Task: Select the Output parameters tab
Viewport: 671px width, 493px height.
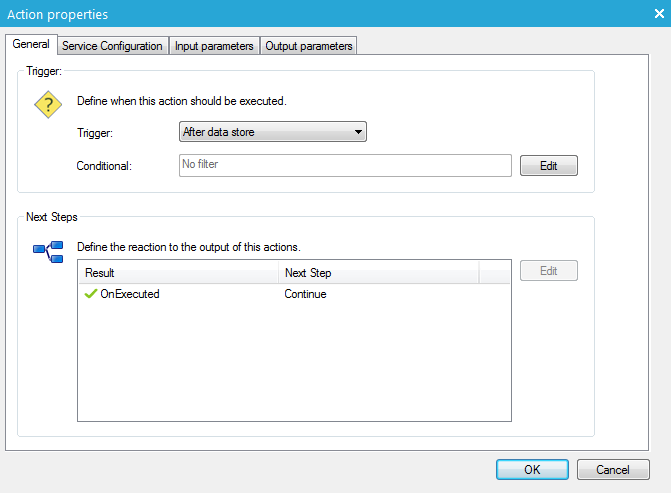Action: pos(308,46)
